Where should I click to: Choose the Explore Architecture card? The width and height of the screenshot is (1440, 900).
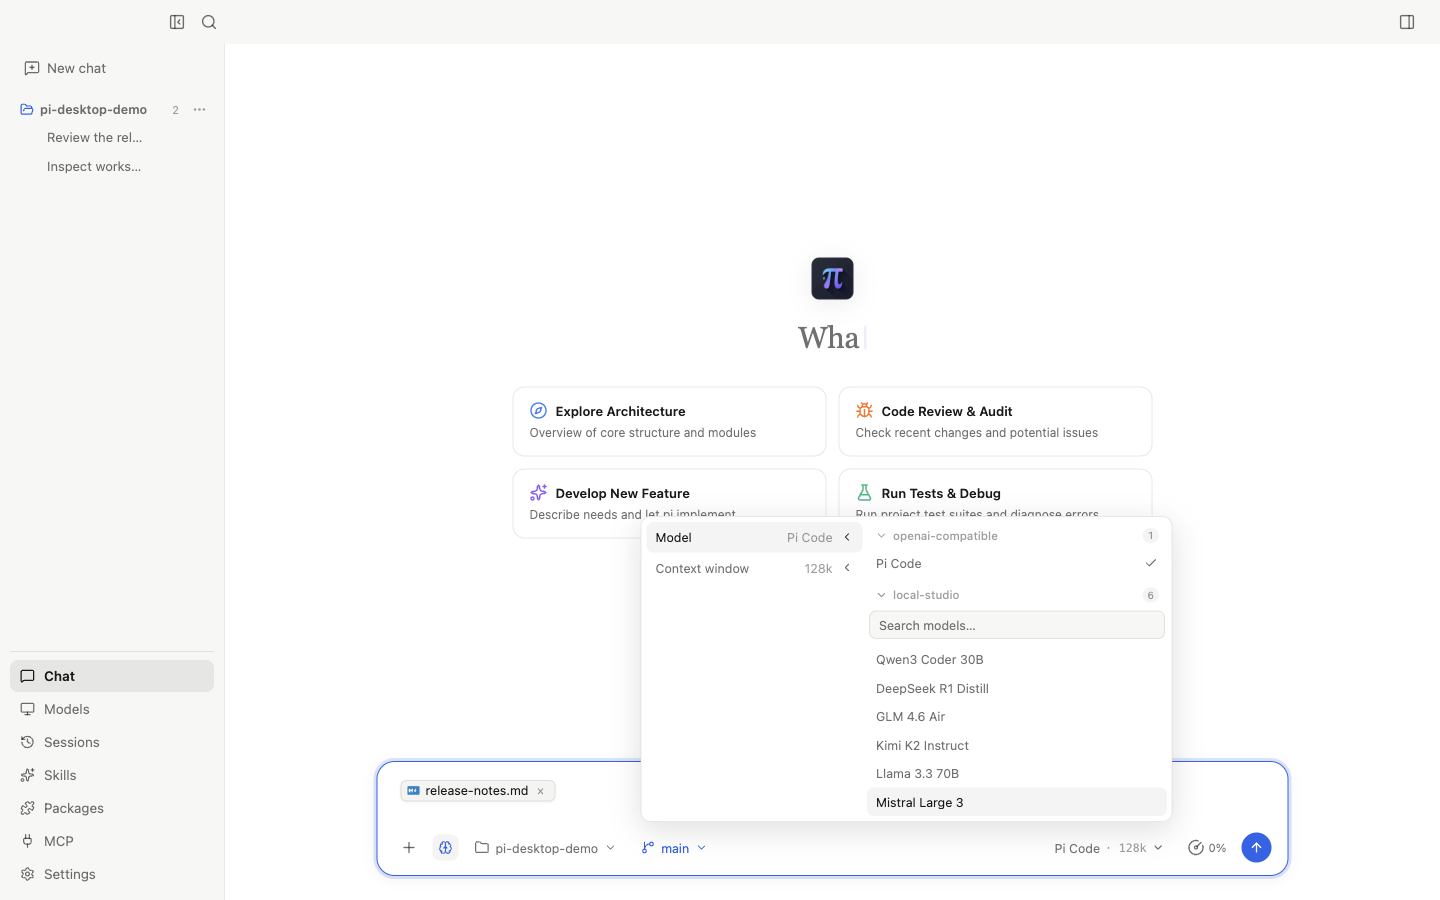[x=670, y=422]
